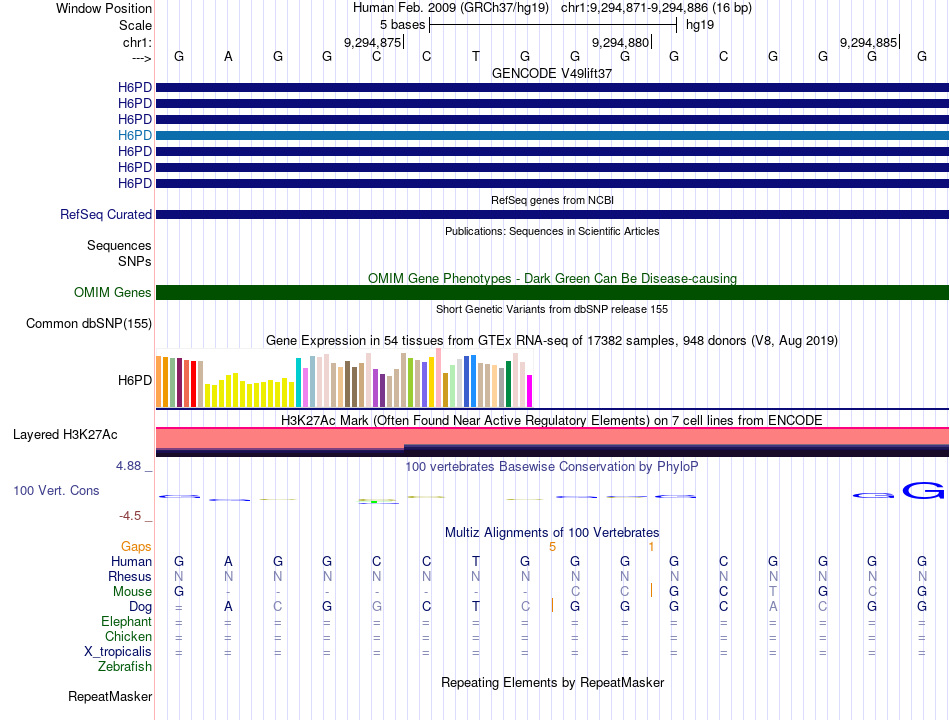Screen dimensions: 950x720
Task: Click the dark green OMIM Genes bar
Action: point(552,293)
